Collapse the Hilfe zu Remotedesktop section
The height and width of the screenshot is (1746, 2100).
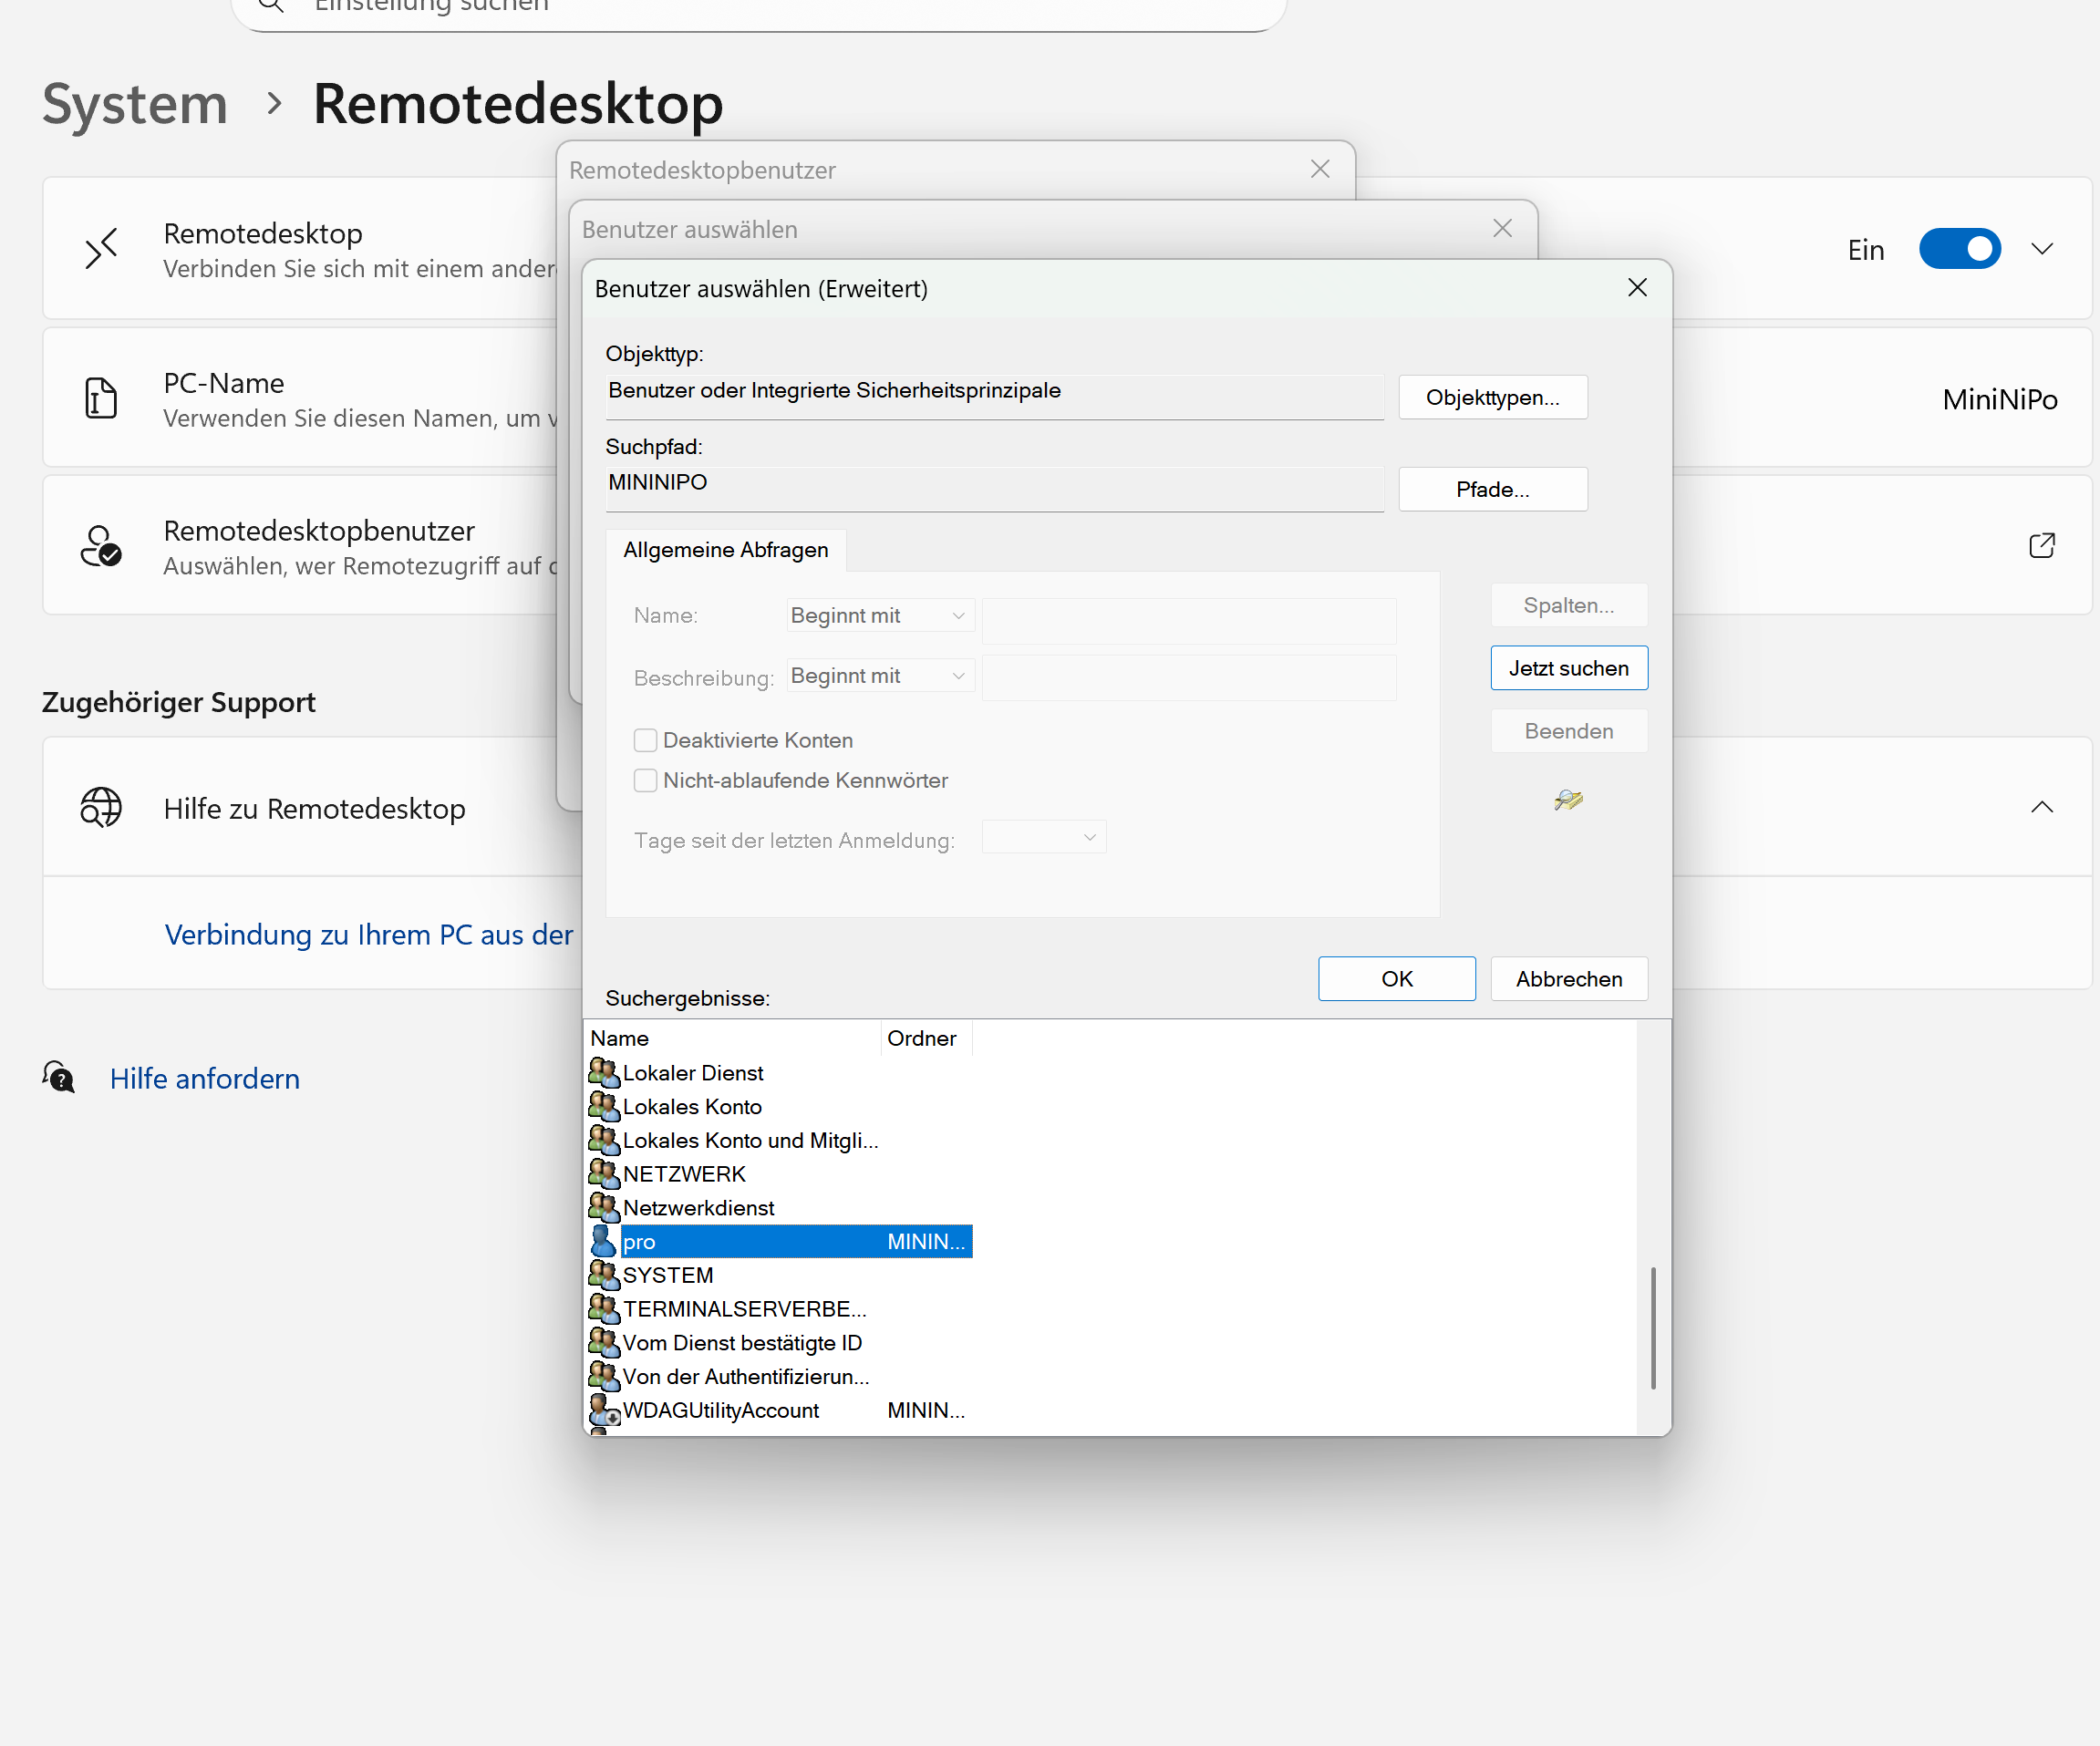click(x=2041, y=807)
